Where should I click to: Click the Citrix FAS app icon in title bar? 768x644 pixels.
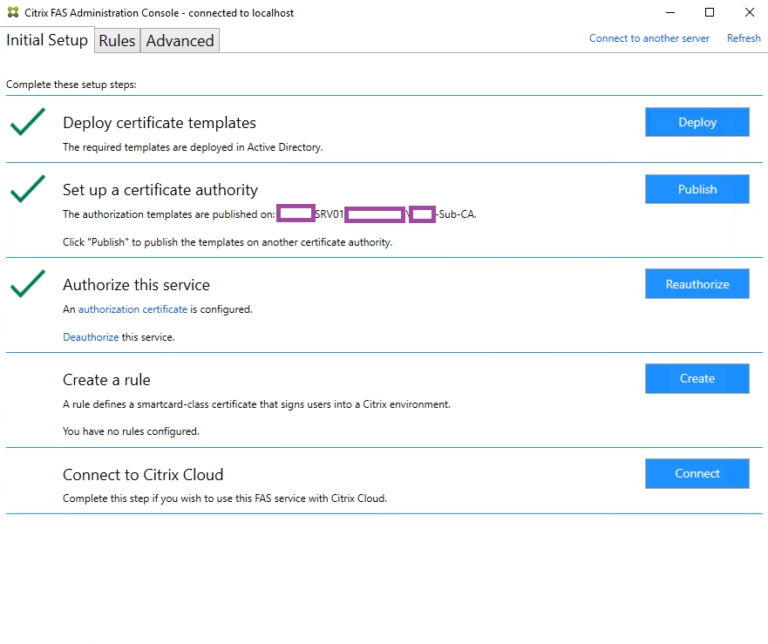13,13
